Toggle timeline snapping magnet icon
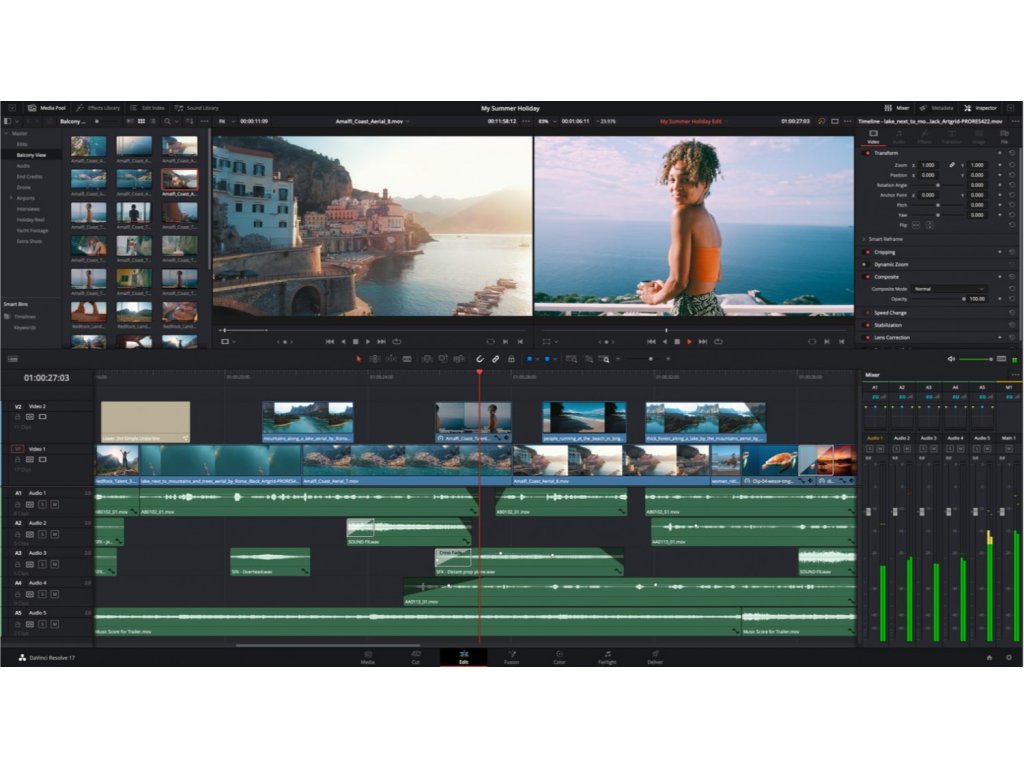Image resolution: width=1024 pixels, height=768 pixels. point(480,358)
